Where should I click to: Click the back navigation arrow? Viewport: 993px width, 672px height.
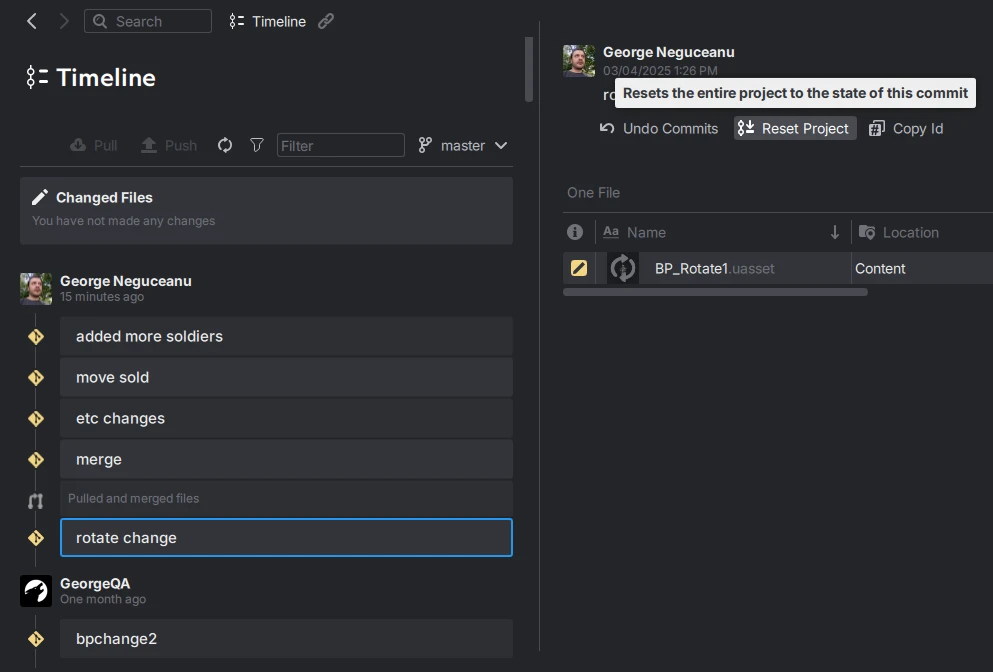(x=31, y=21)
